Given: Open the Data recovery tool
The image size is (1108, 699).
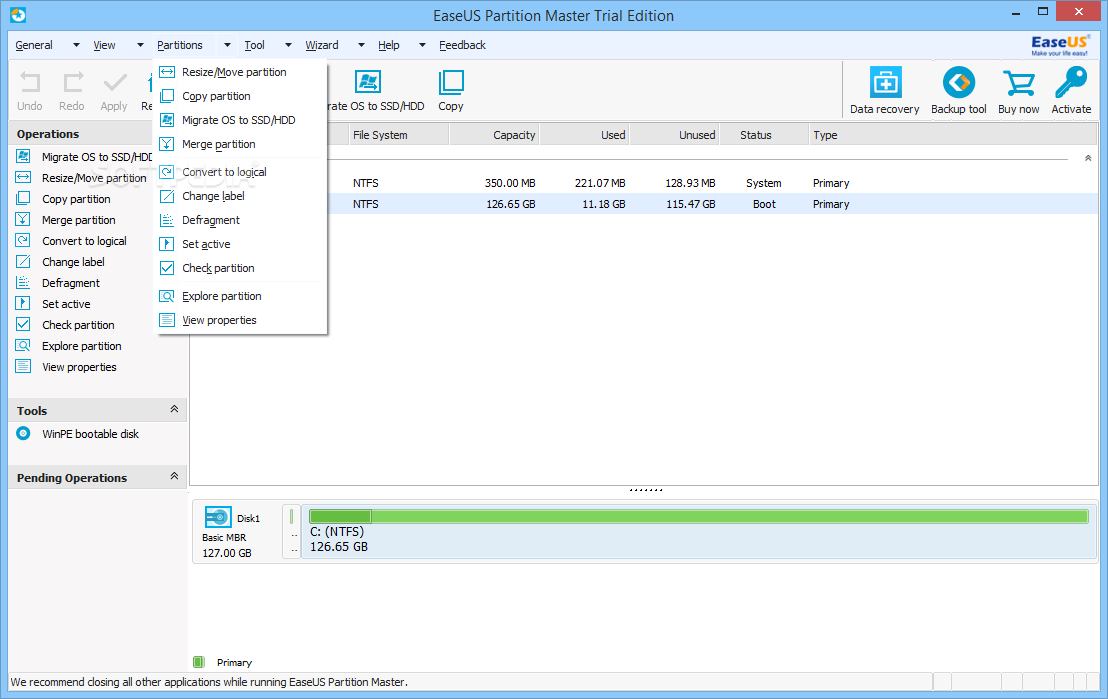Looking at the screenshot, I should point(885,83).
